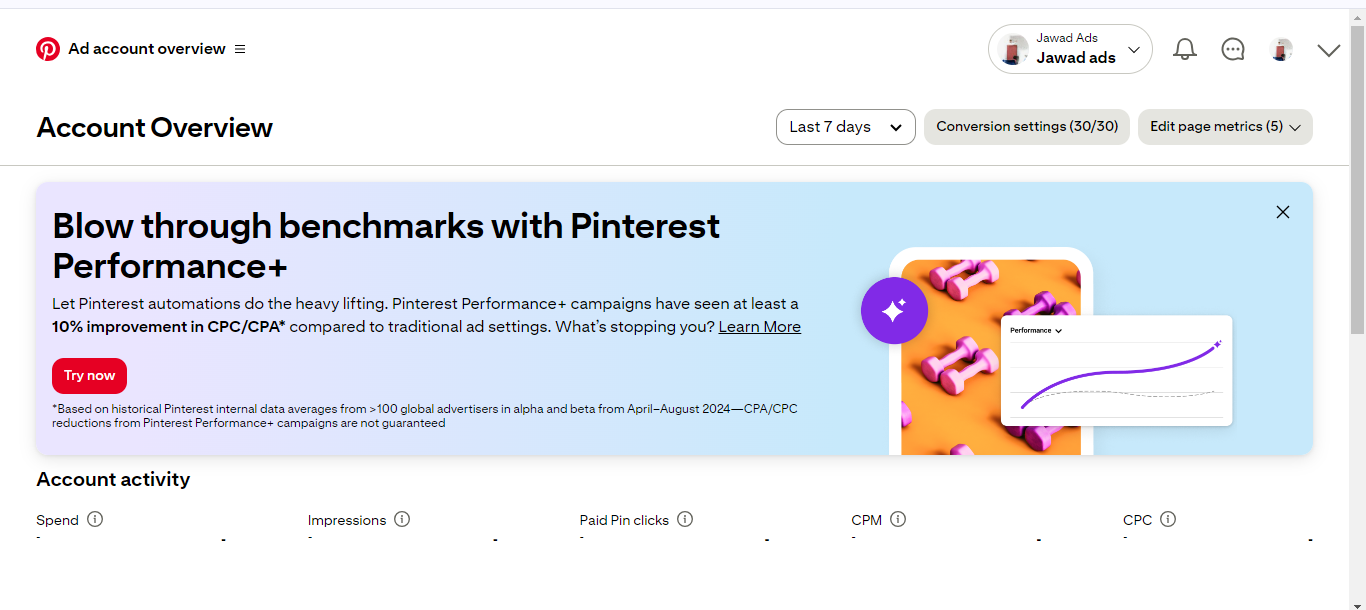Click the Performance chart thumbnail in banner
The width and height of the screenshot is (1366, 610).
(x=1116, y=370)
